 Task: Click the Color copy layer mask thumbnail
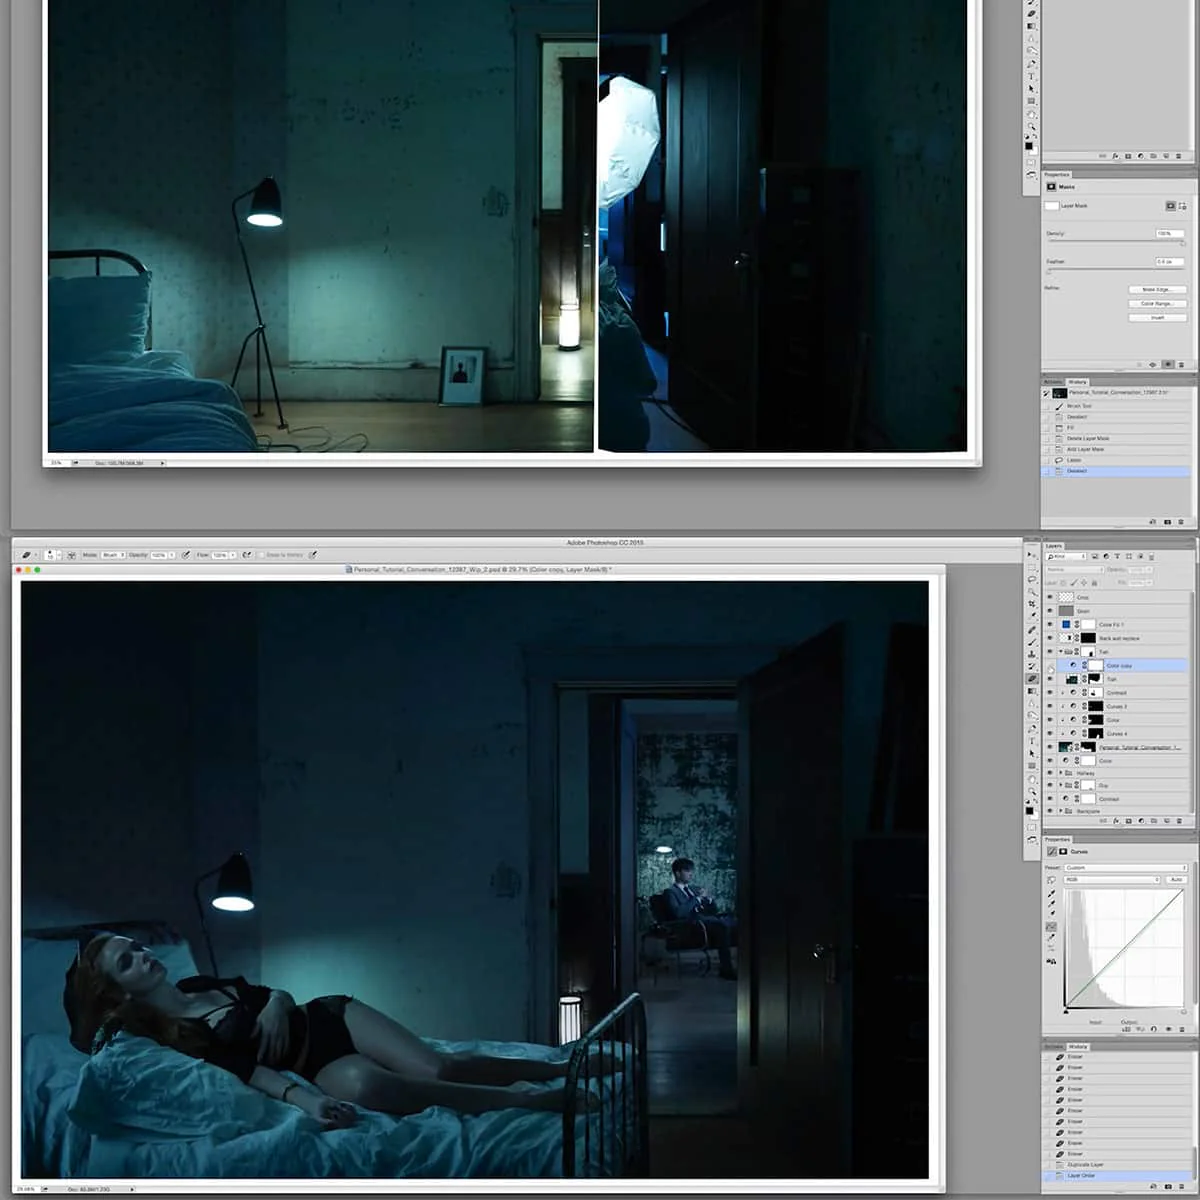[1095, 665]
